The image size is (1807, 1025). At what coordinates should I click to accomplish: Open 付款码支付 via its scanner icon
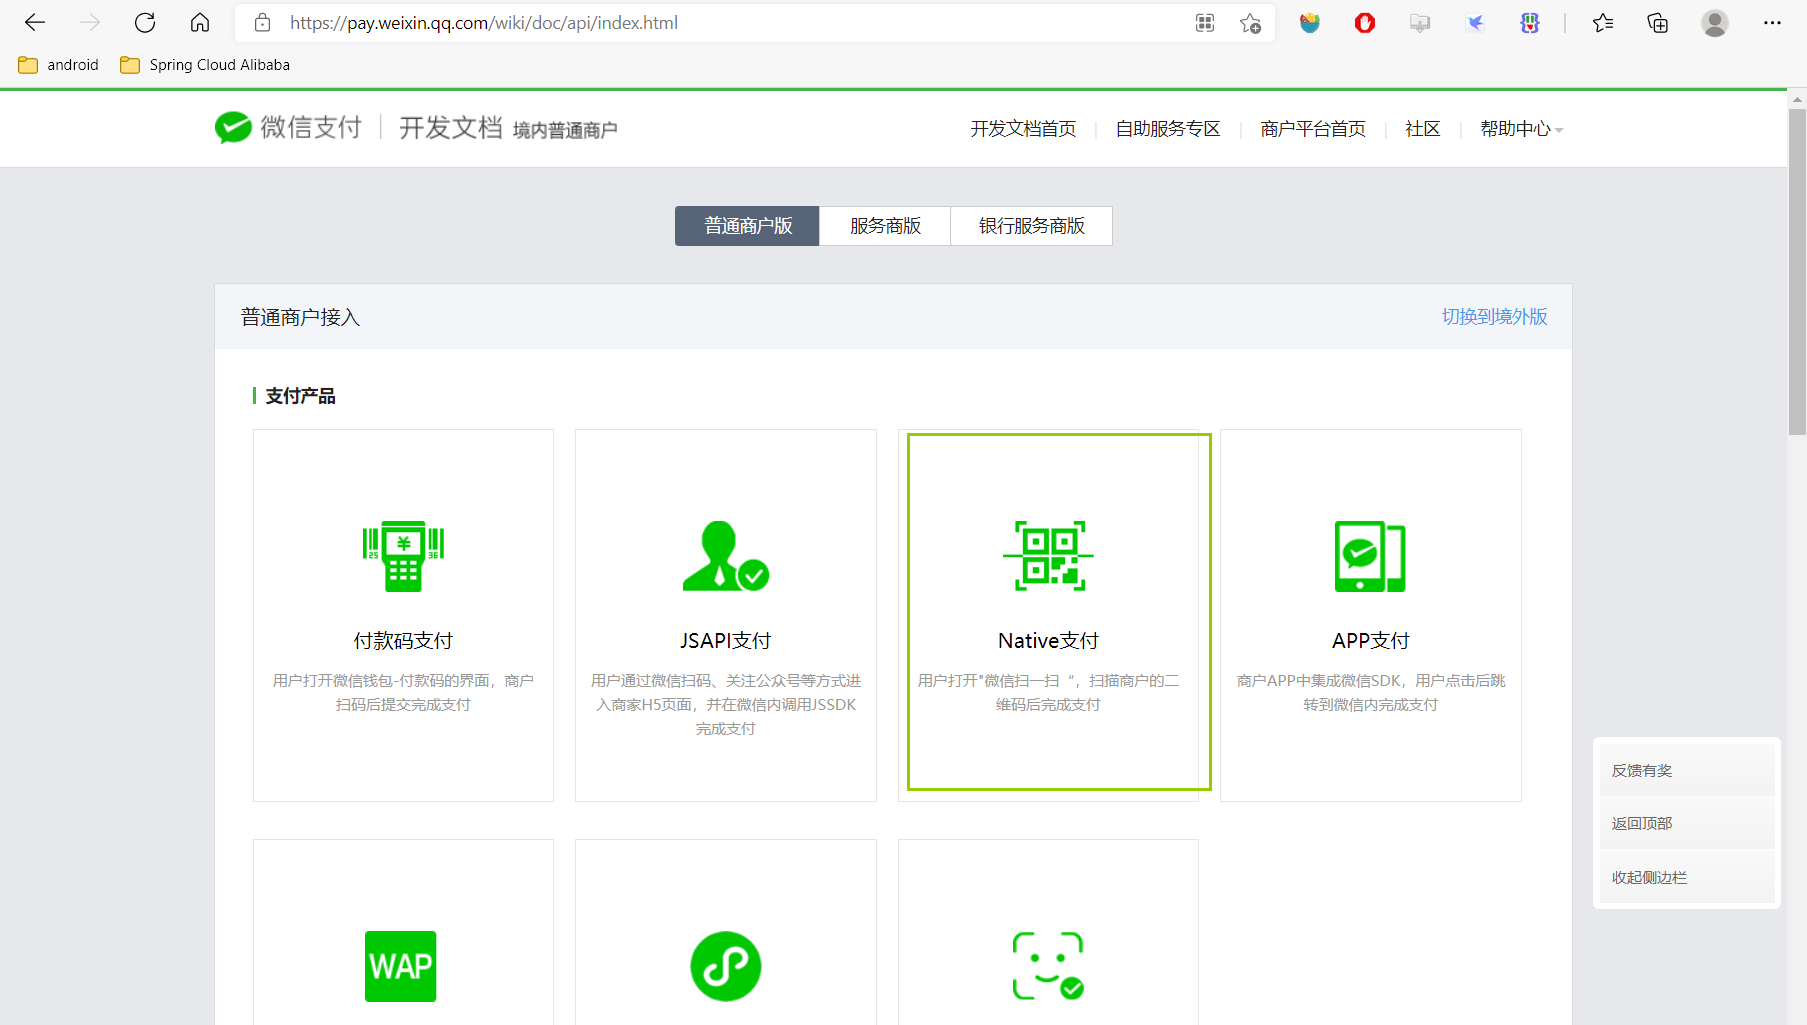[x=402, y=556]
